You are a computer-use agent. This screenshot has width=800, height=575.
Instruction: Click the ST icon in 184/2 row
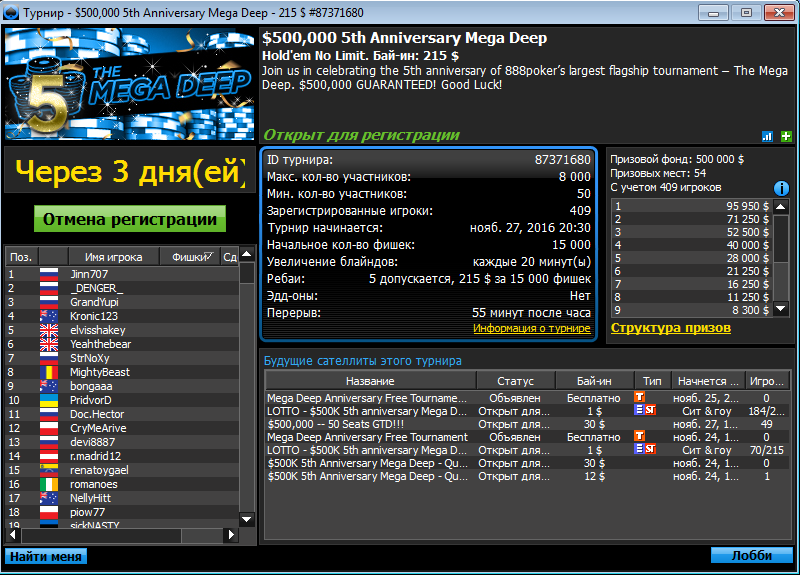[651, 410]
